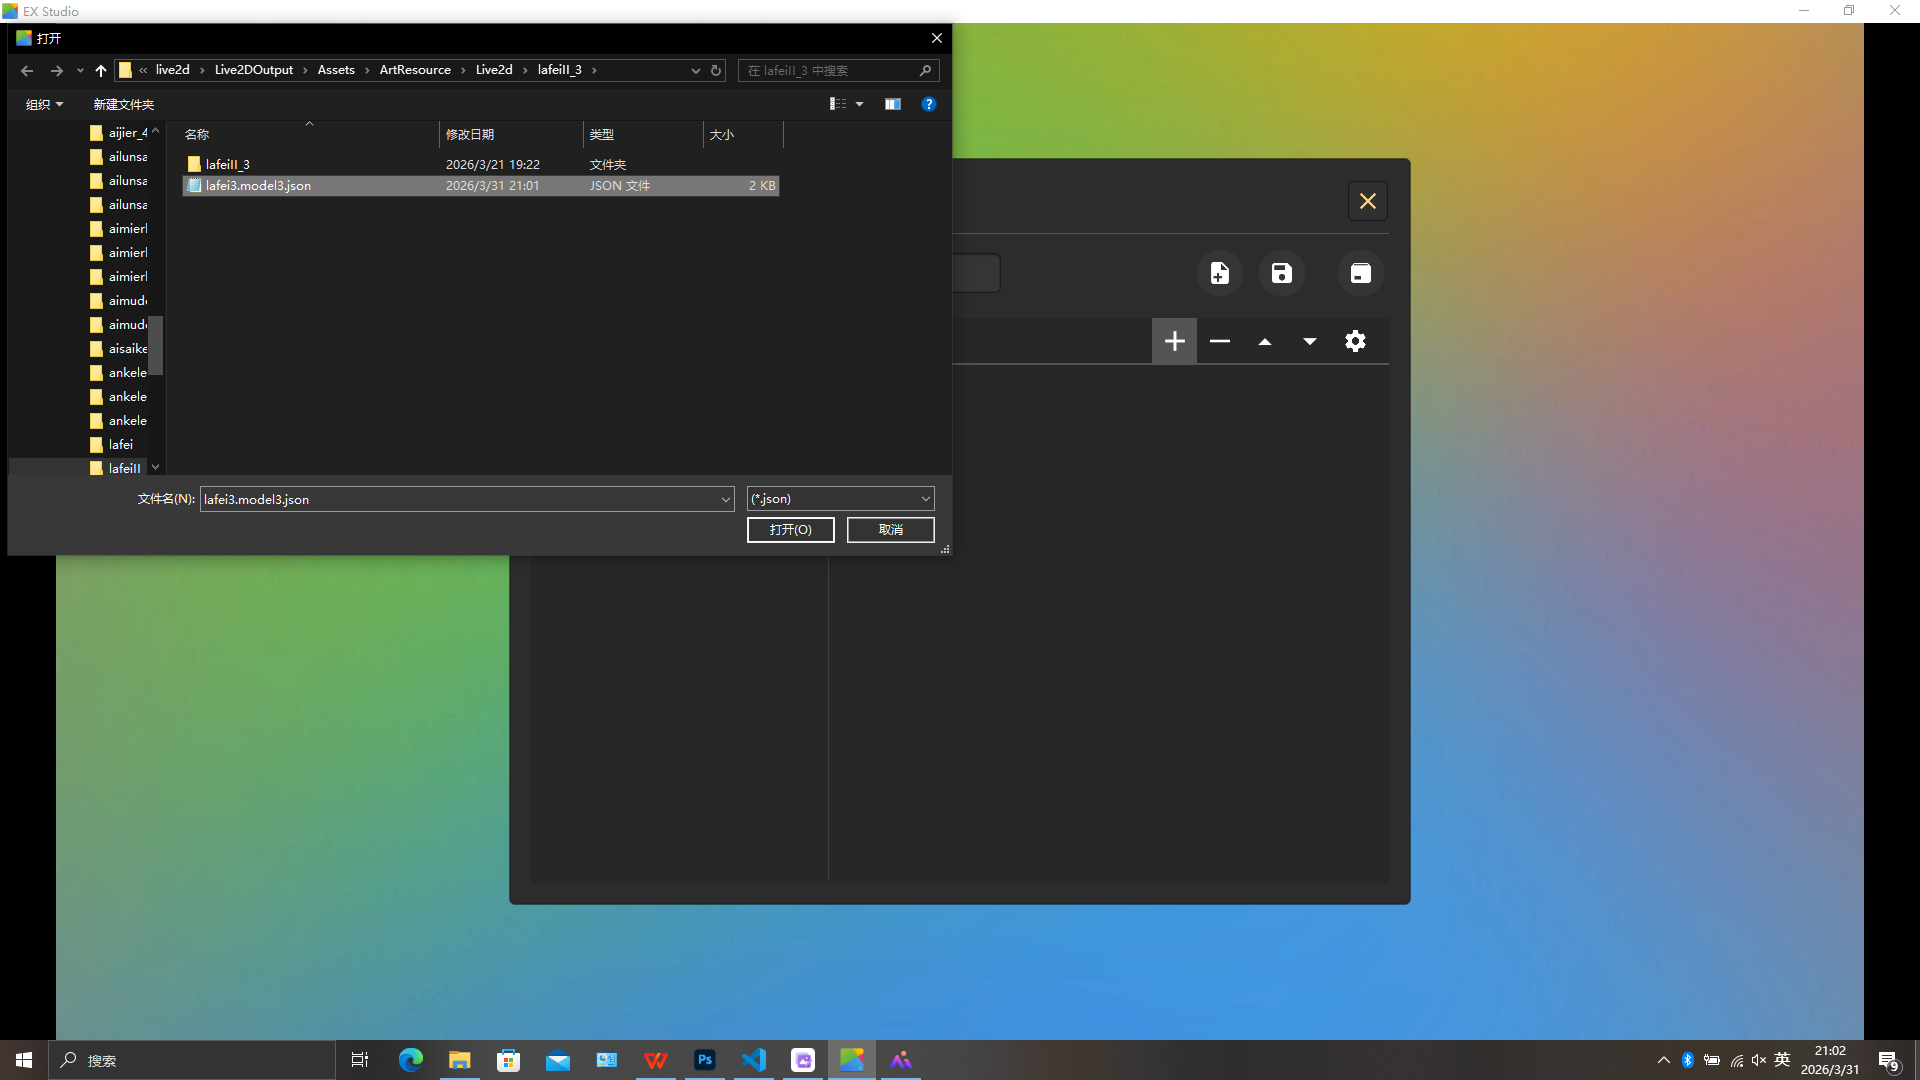Open the 组织 menu
The height and width of the screenshot is (1080, 1920).
tap(44, 104)
